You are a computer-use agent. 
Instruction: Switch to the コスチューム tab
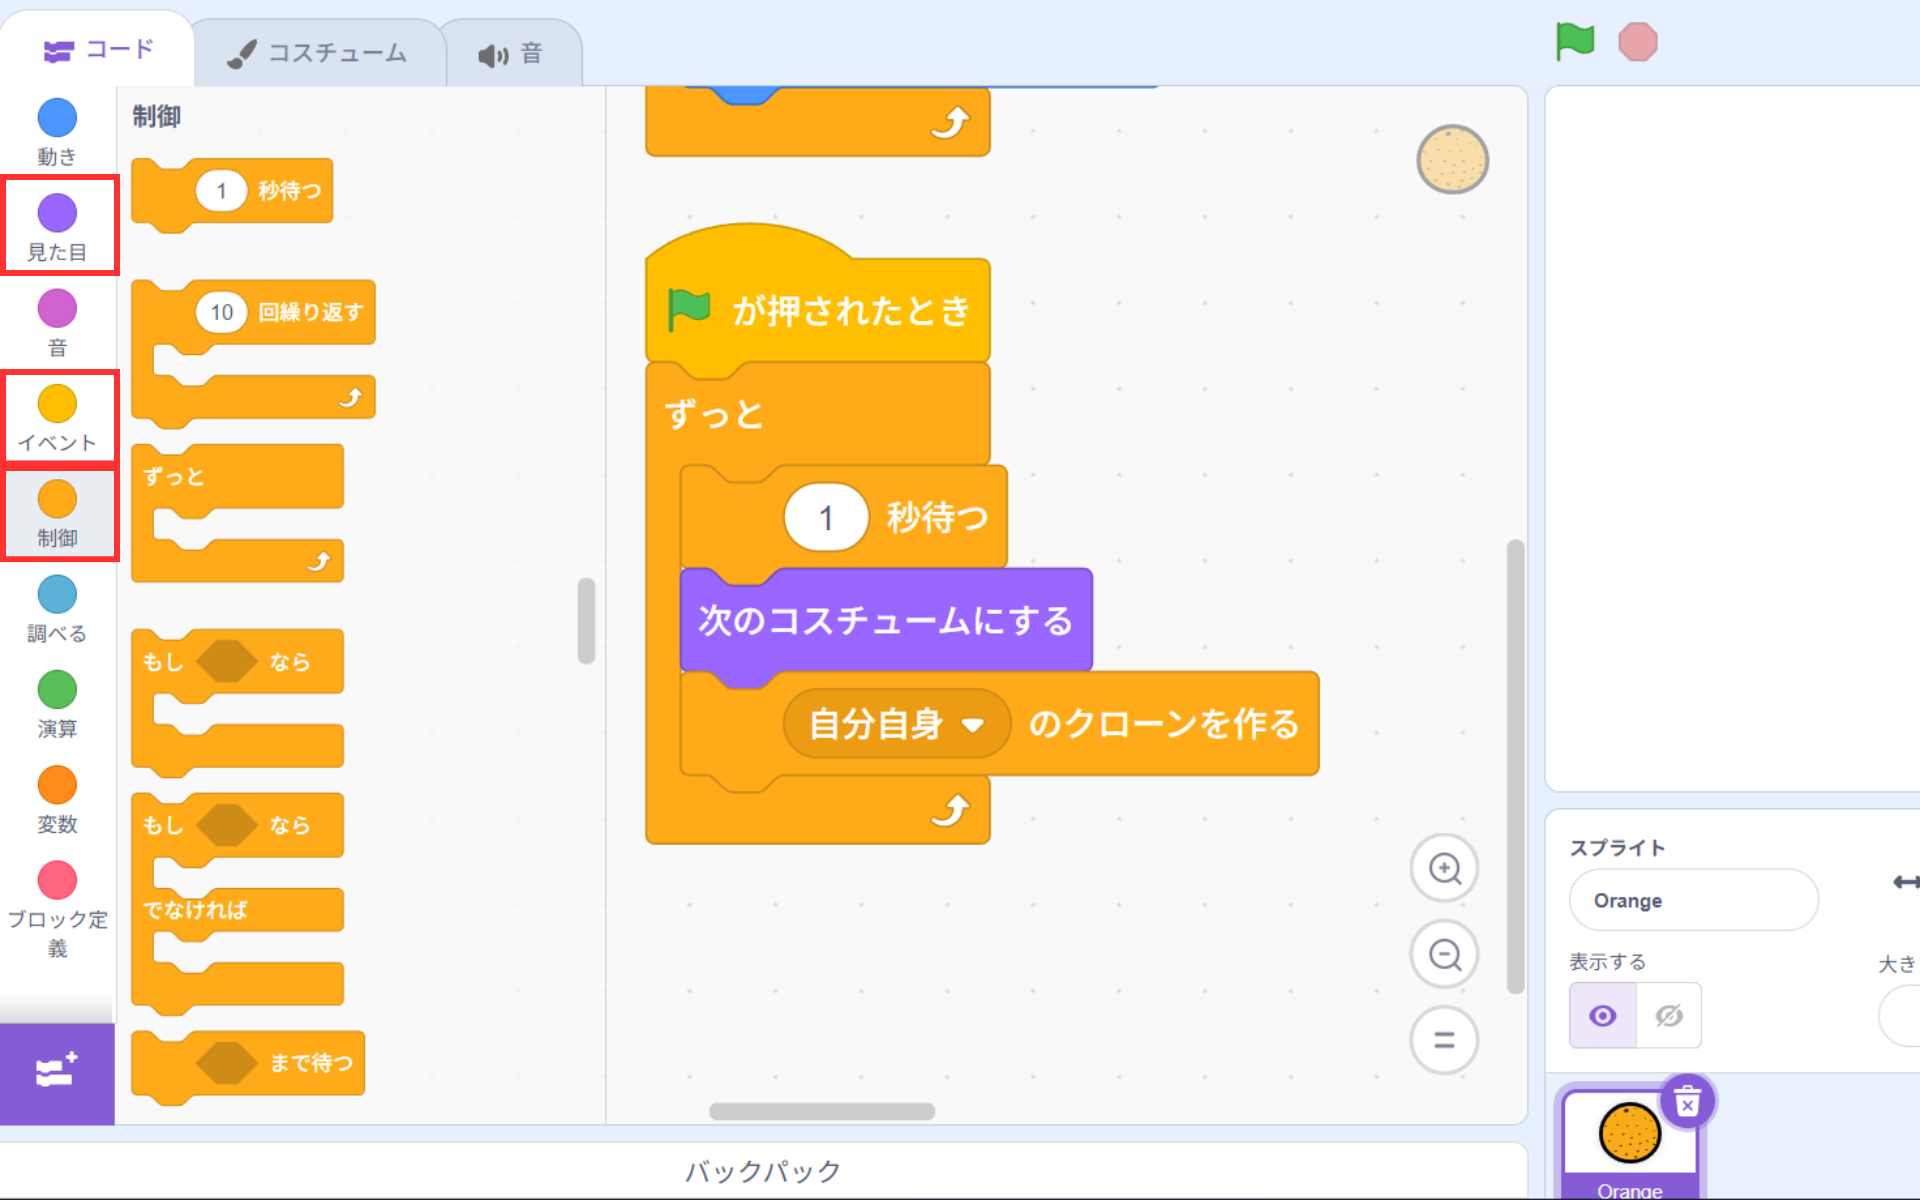click(x=318, y=53)
